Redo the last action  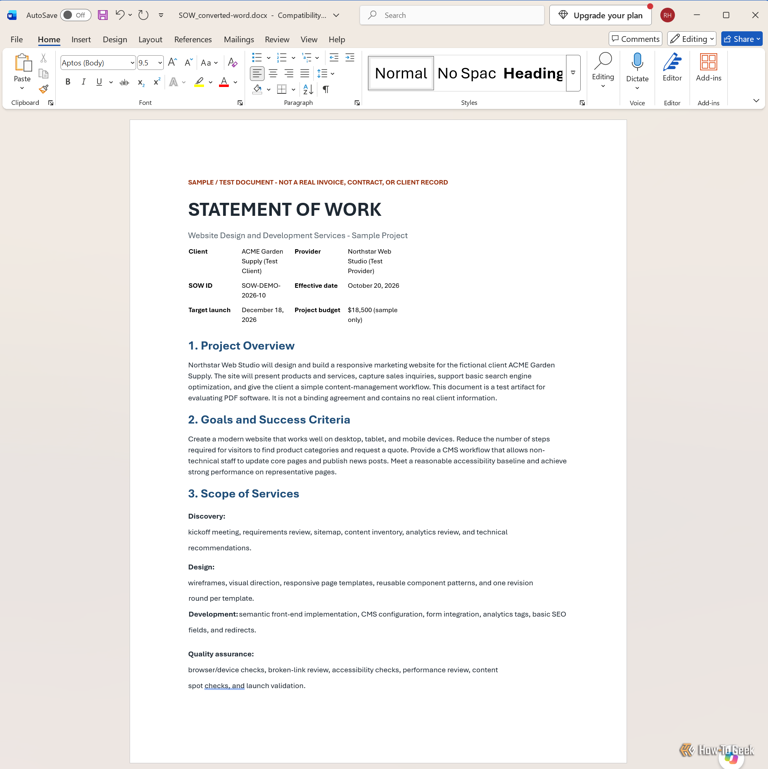point(143,15)
